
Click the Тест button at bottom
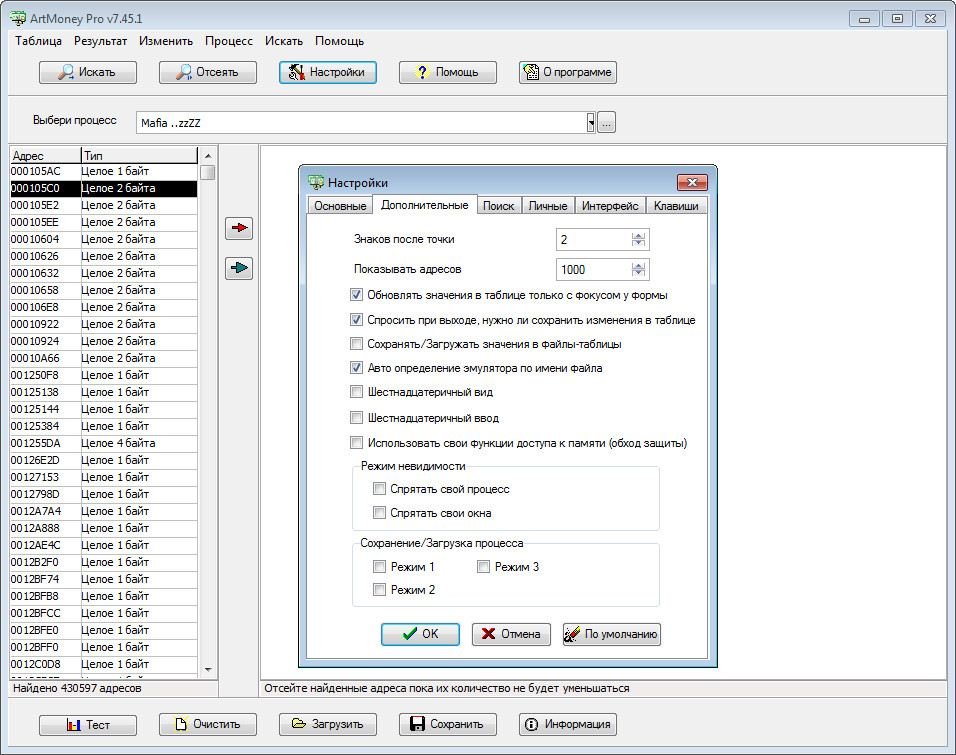pos(87,724)
